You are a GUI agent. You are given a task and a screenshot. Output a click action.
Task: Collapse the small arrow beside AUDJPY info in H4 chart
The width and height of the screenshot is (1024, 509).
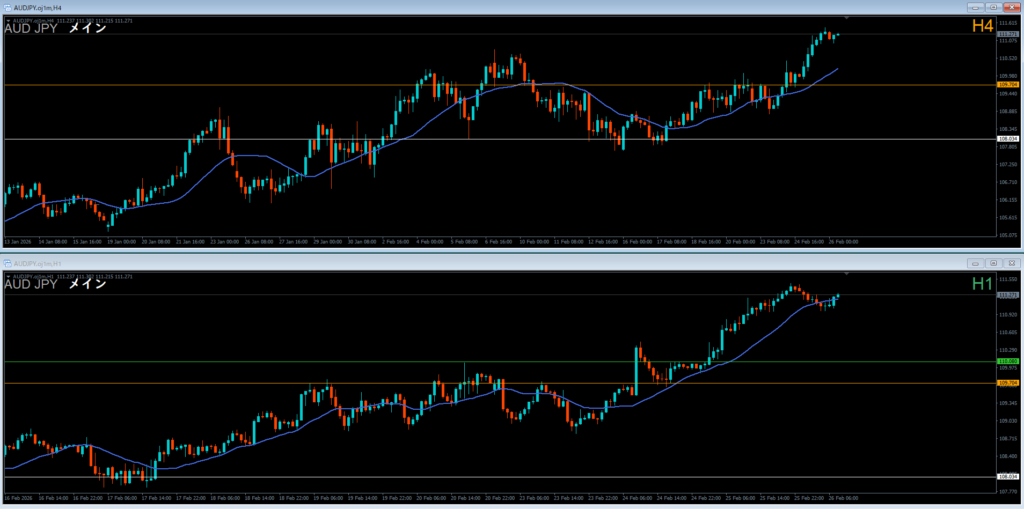8,19
